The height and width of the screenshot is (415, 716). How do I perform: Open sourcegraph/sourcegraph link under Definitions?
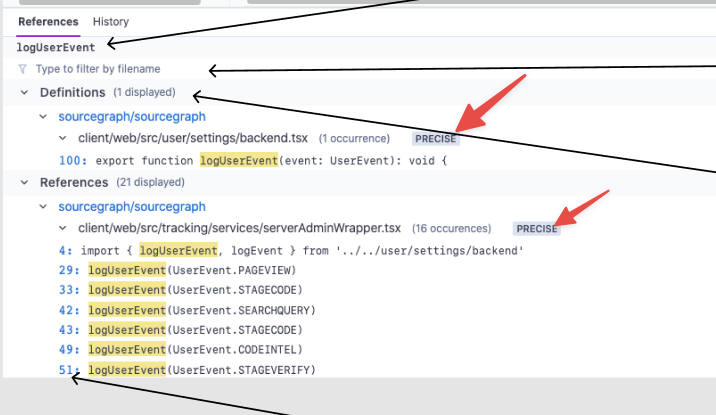pos(132,116)
